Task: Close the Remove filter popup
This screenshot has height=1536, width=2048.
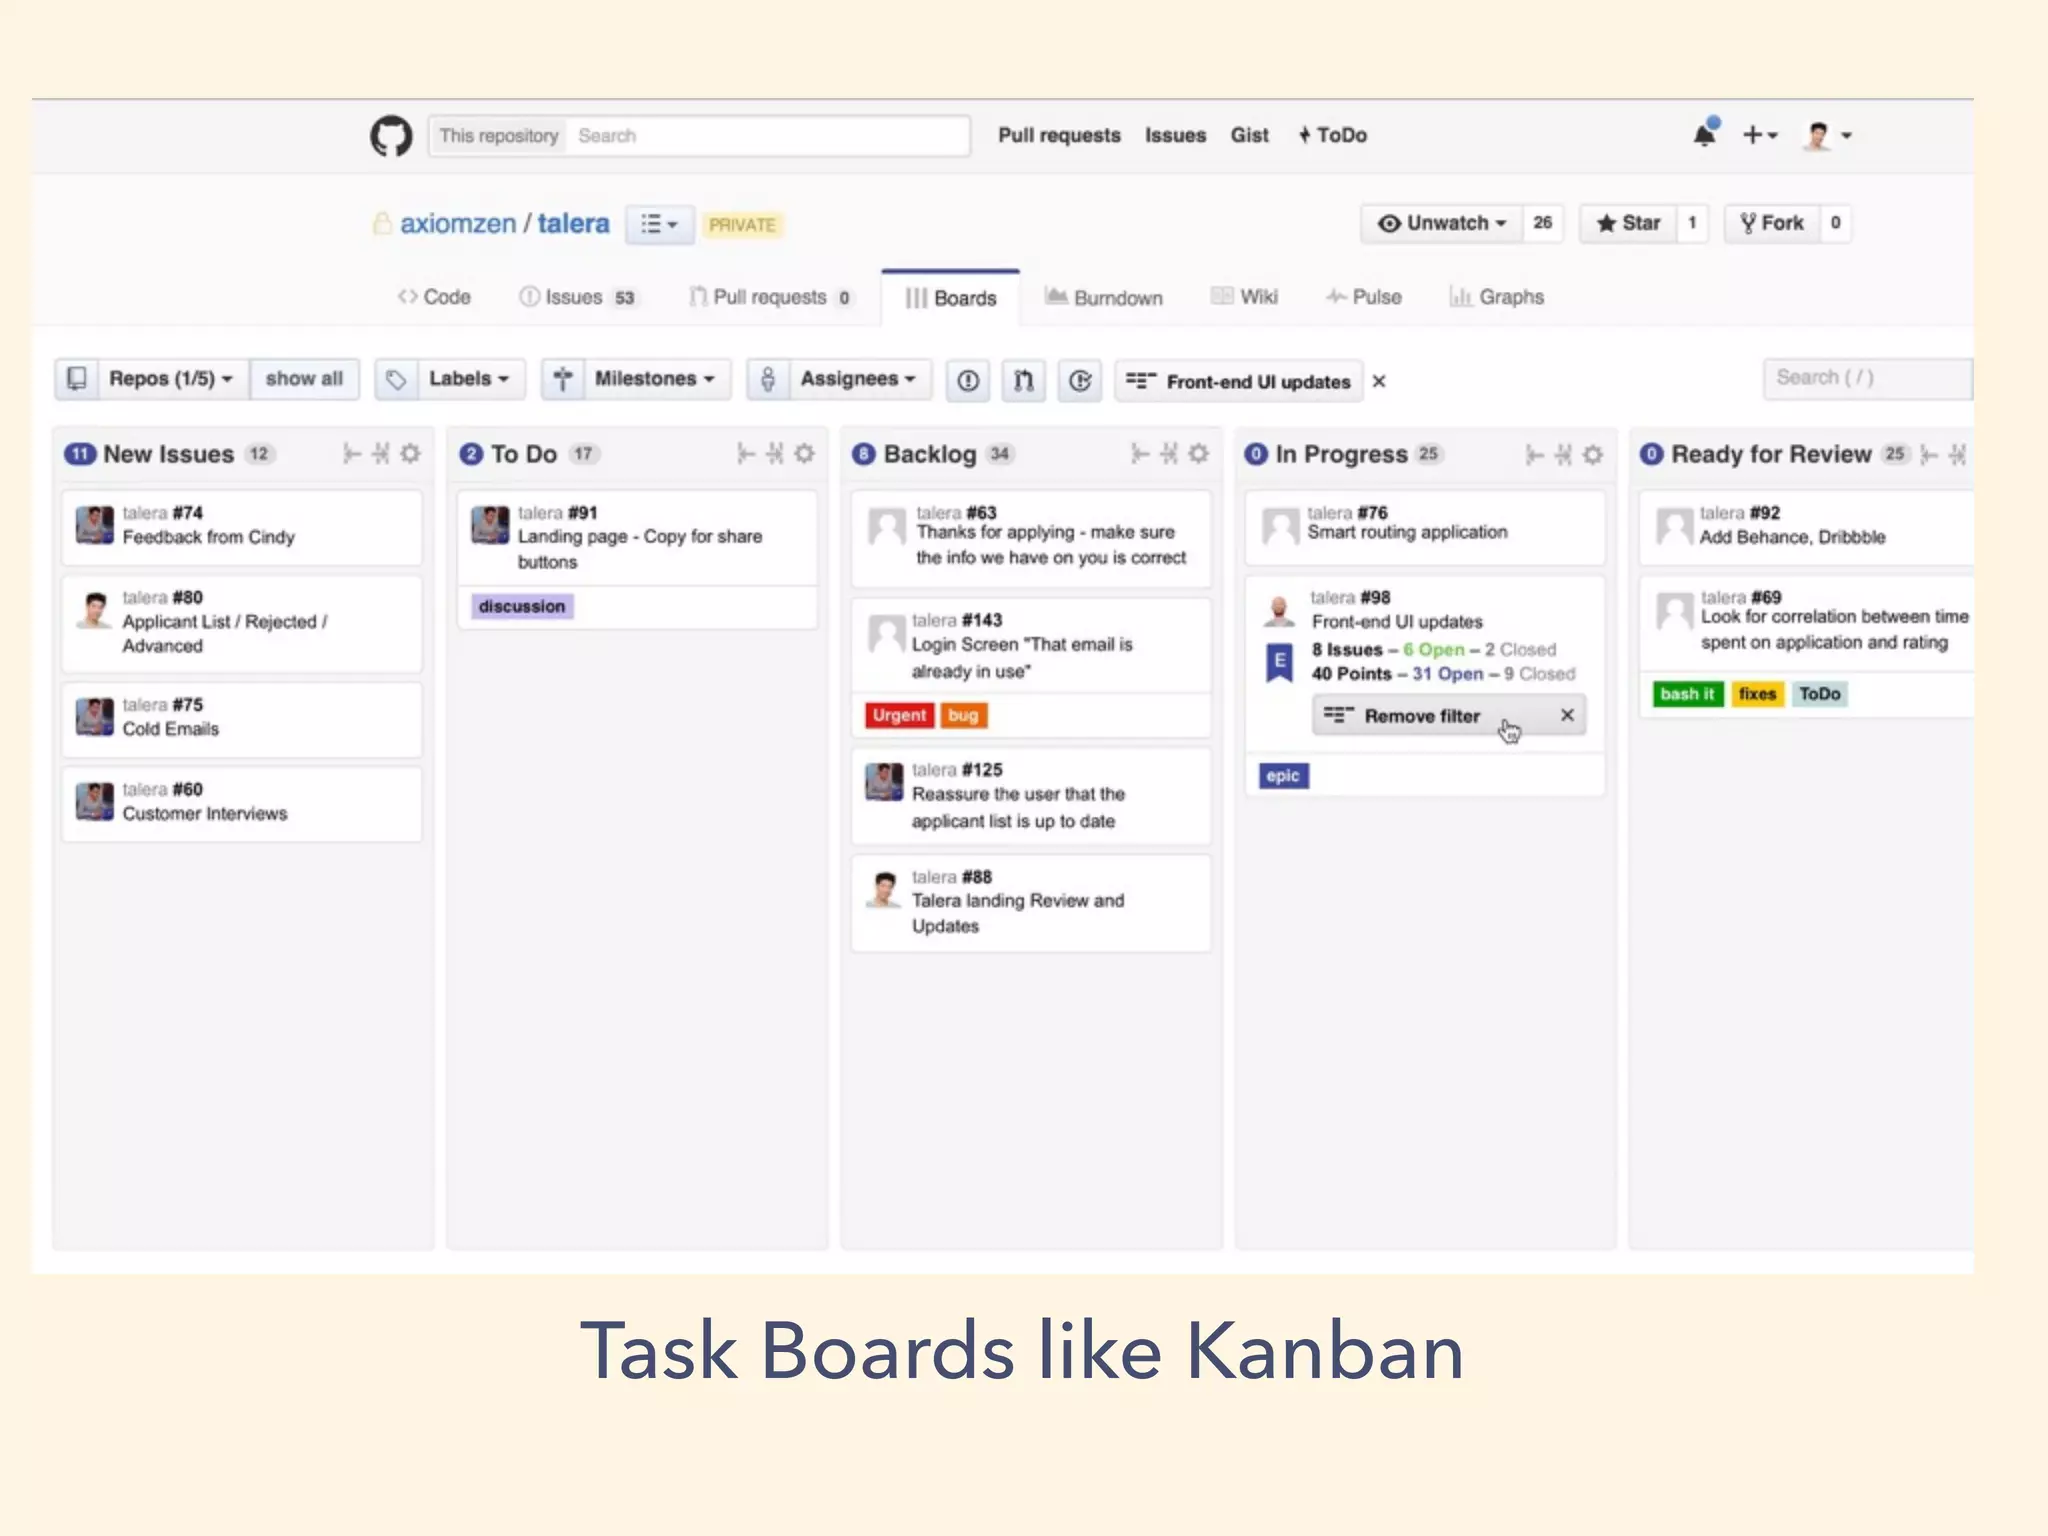Action: coord(1567,715)
